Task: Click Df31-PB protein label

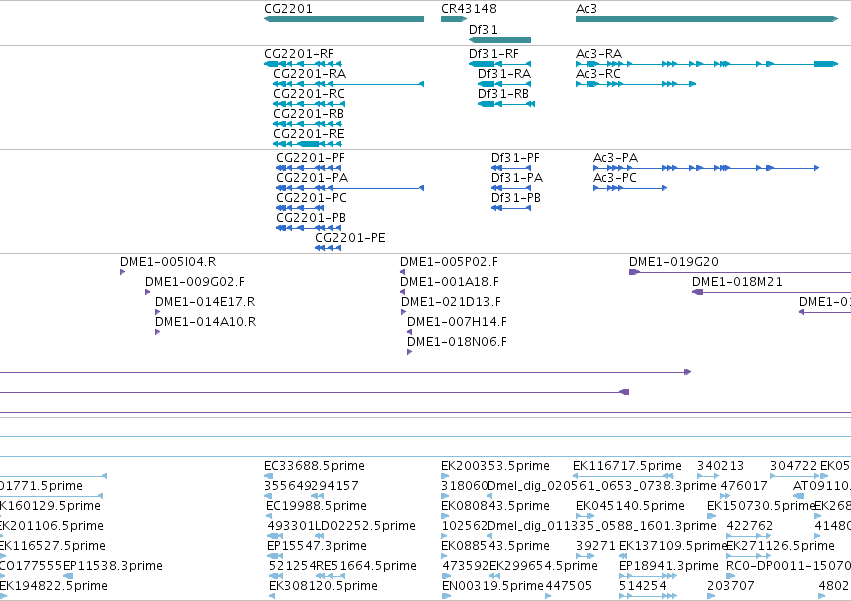Action: coord(516,198)
